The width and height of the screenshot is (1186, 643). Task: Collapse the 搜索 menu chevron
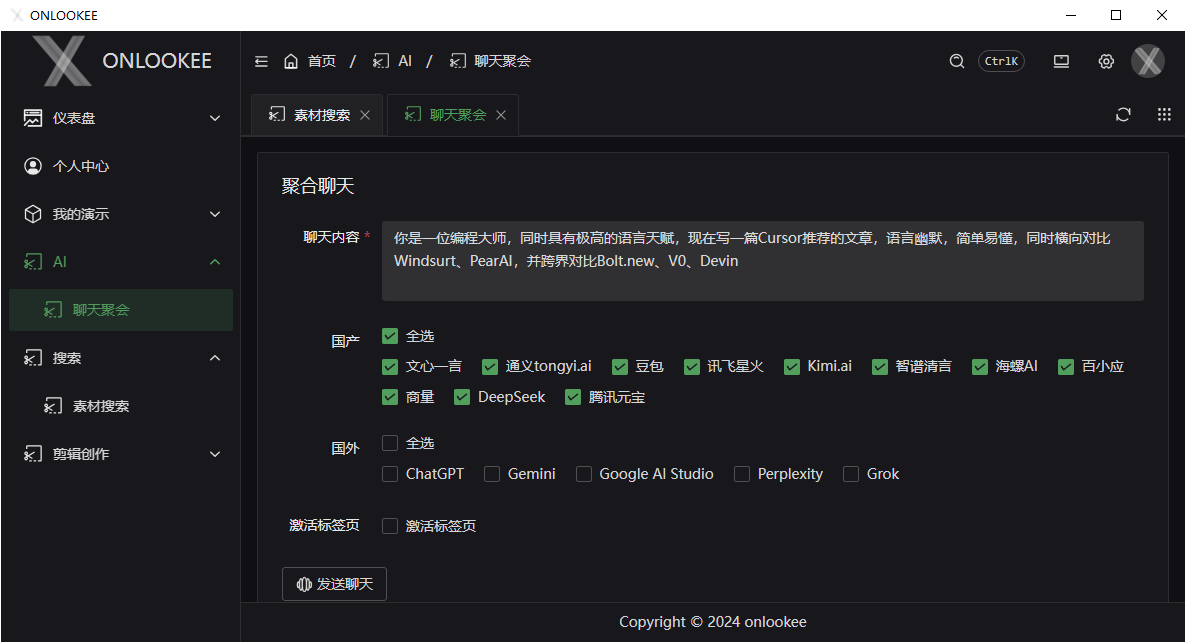215,358
